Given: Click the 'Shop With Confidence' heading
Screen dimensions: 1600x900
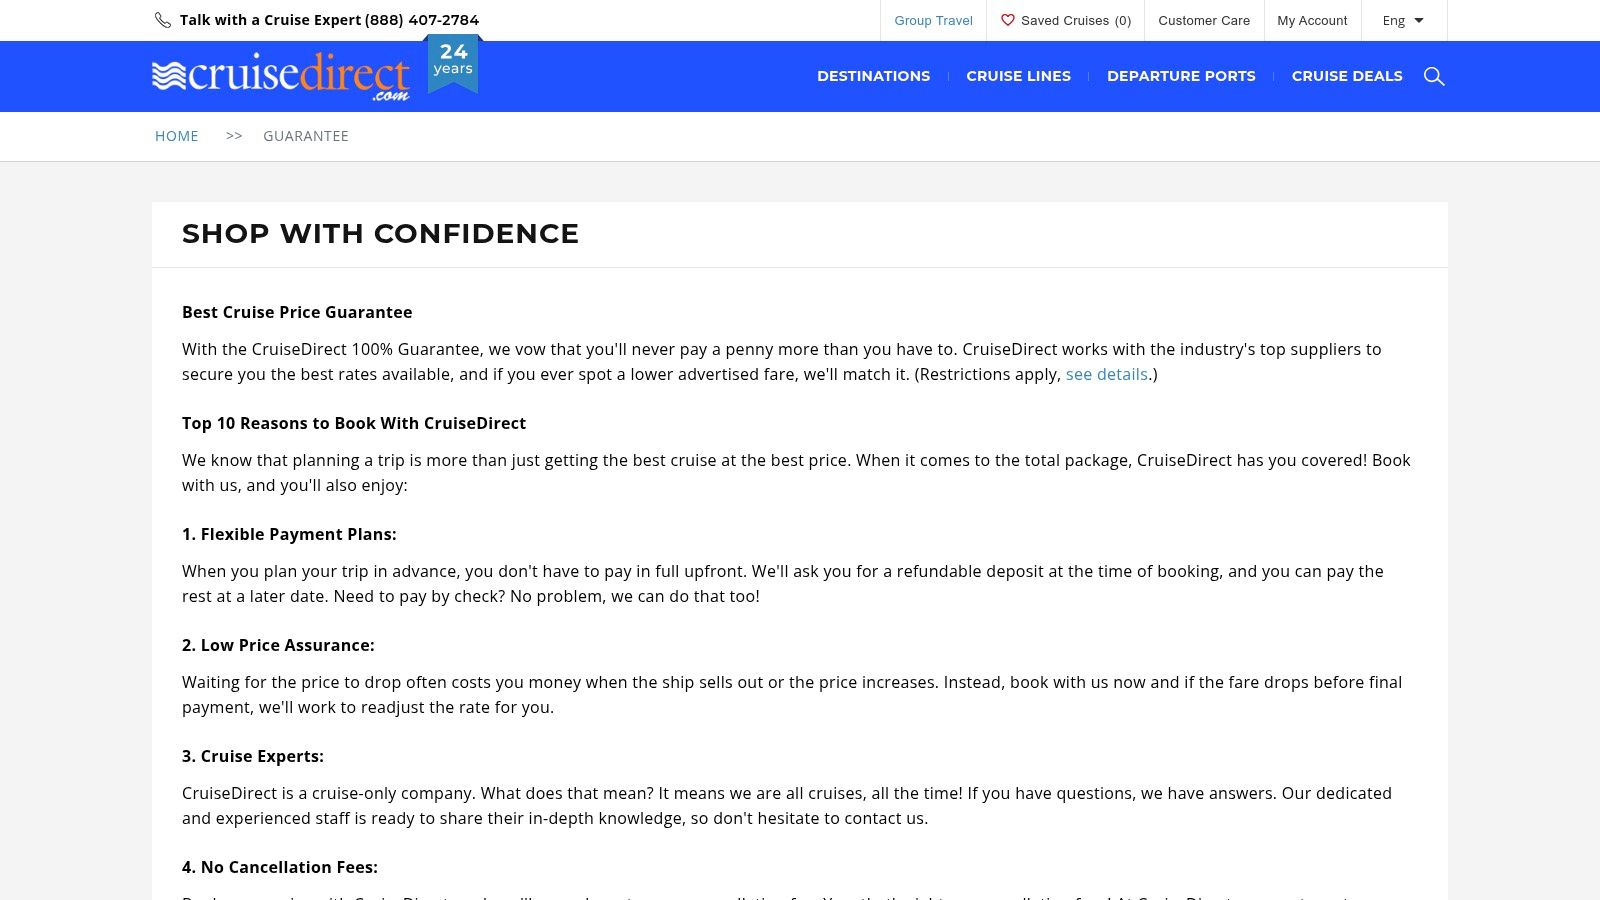Looking at the screenshot, I should tap(381, 234).
